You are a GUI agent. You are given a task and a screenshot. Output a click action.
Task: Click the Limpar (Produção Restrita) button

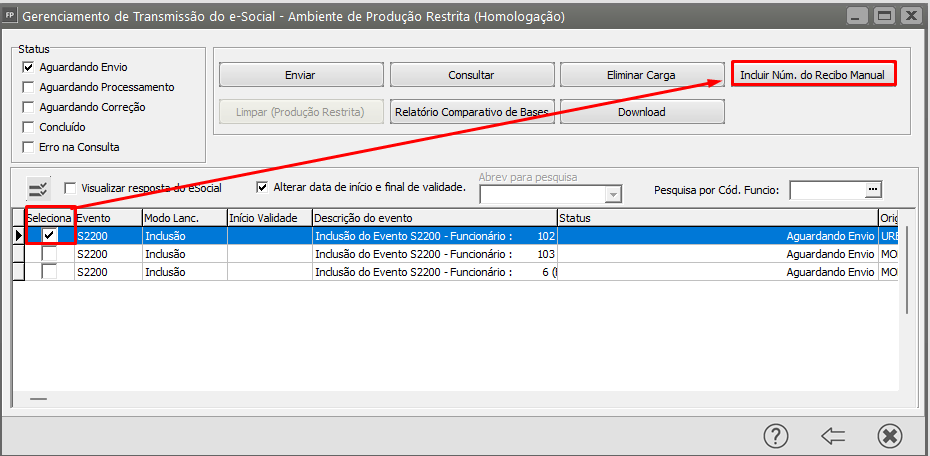click(x=300, y=111)
